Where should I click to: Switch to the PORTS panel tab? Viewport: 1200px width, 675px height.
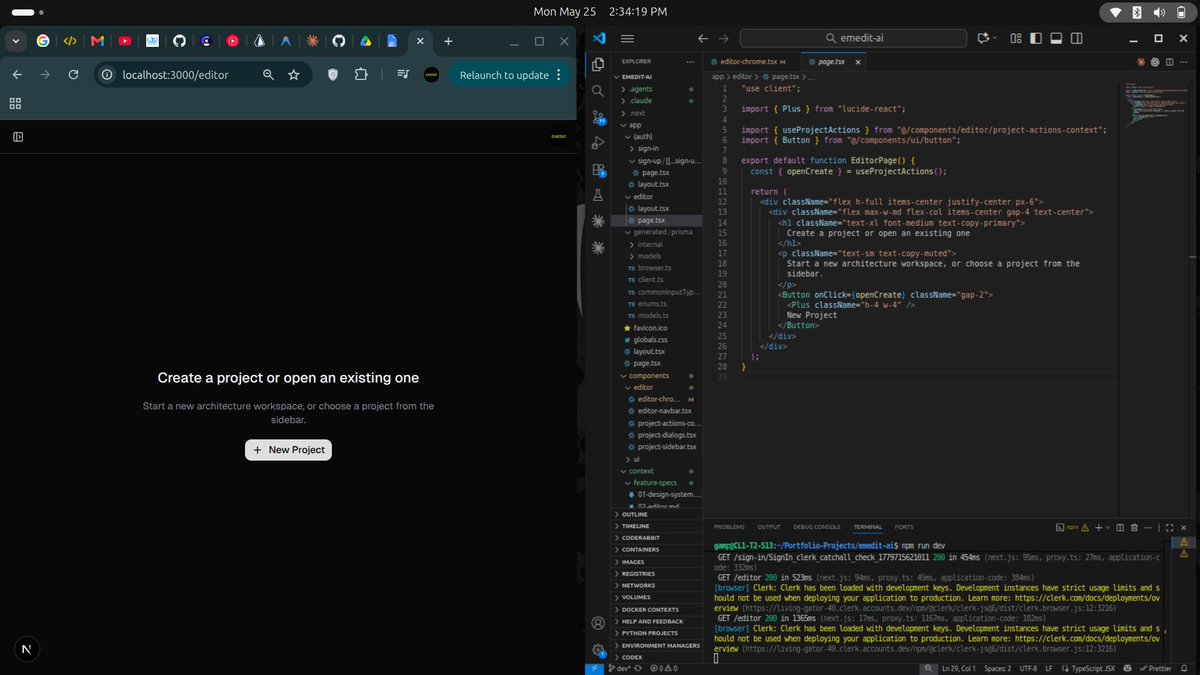(904, 527)
